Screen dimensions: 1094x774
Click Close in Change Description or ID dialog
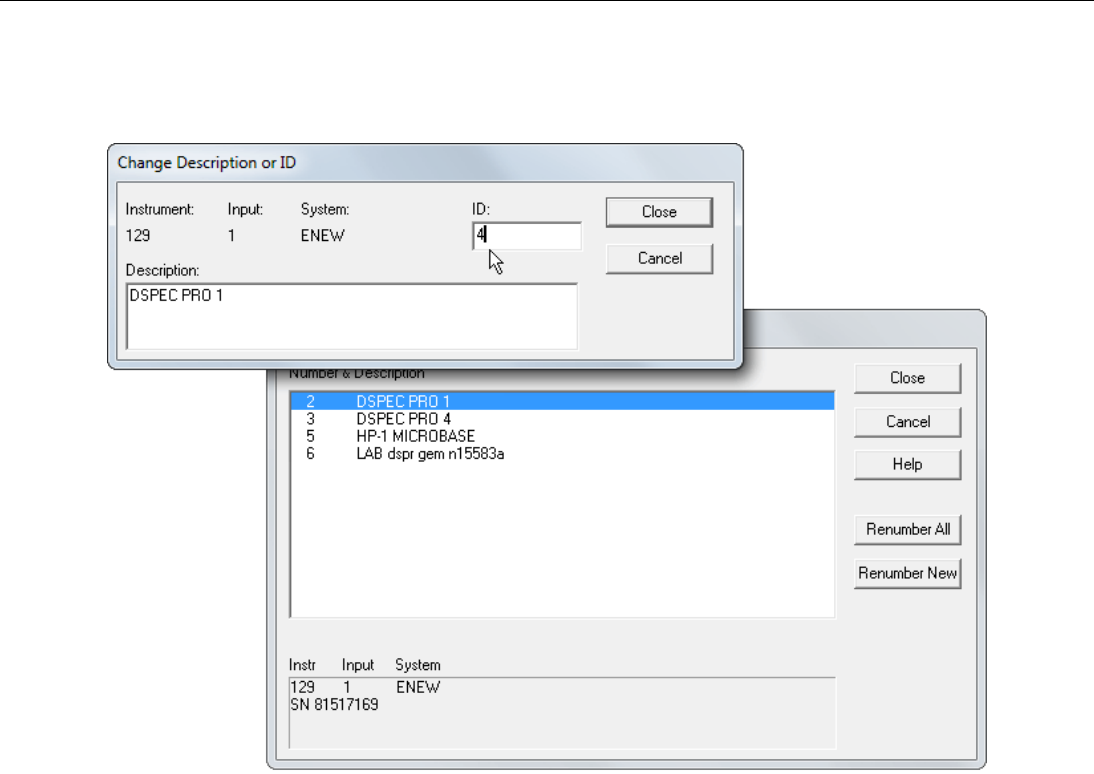point(659,212)
